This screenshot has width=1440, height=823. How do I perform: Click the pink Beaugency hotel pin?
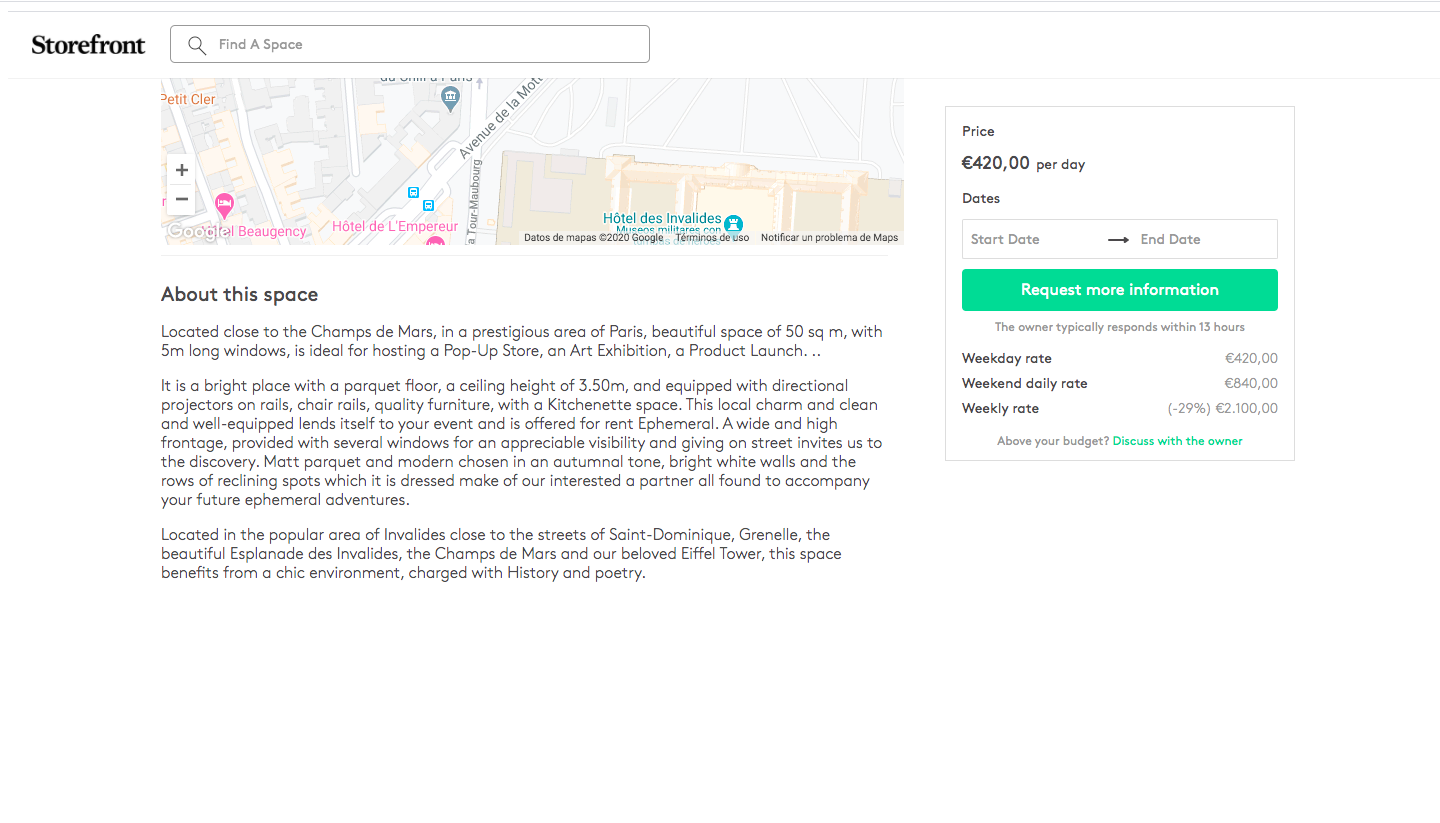(x=224, y=206)
